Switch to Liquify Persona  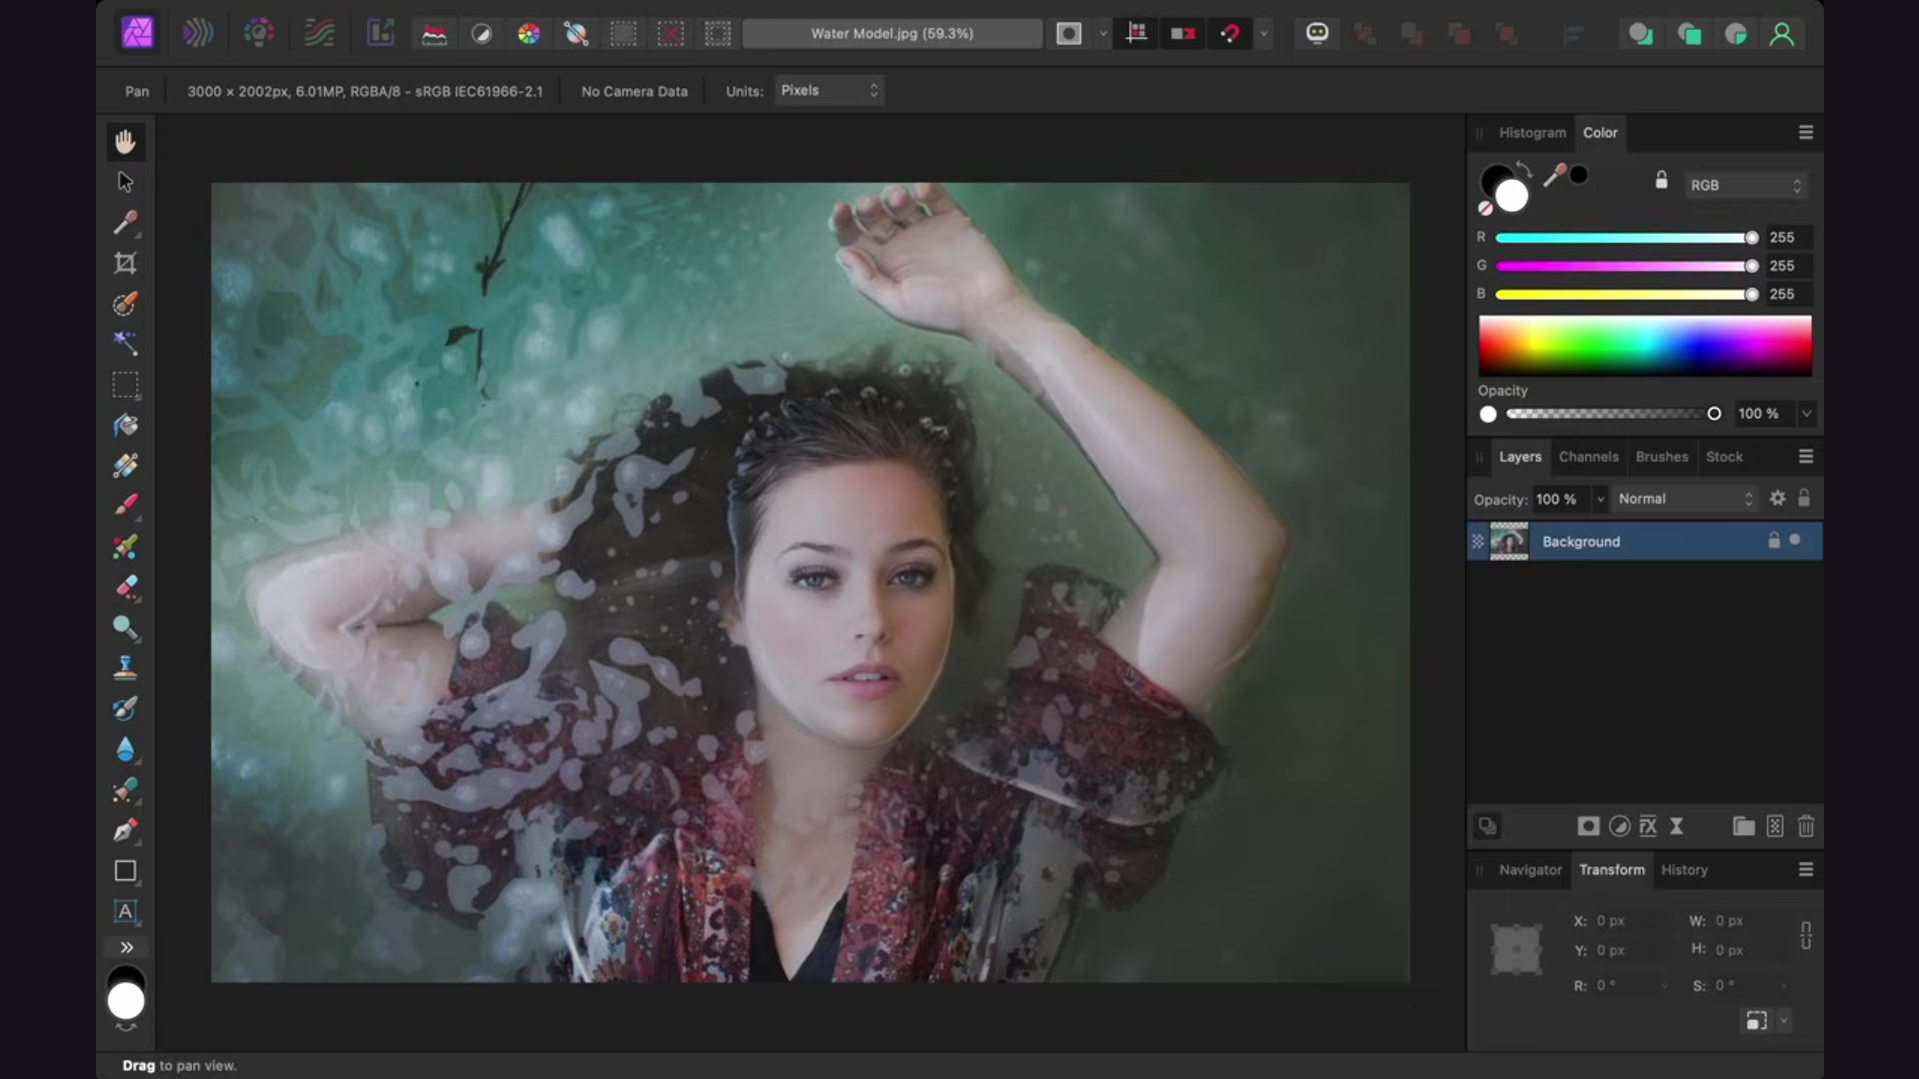(198, 33)
